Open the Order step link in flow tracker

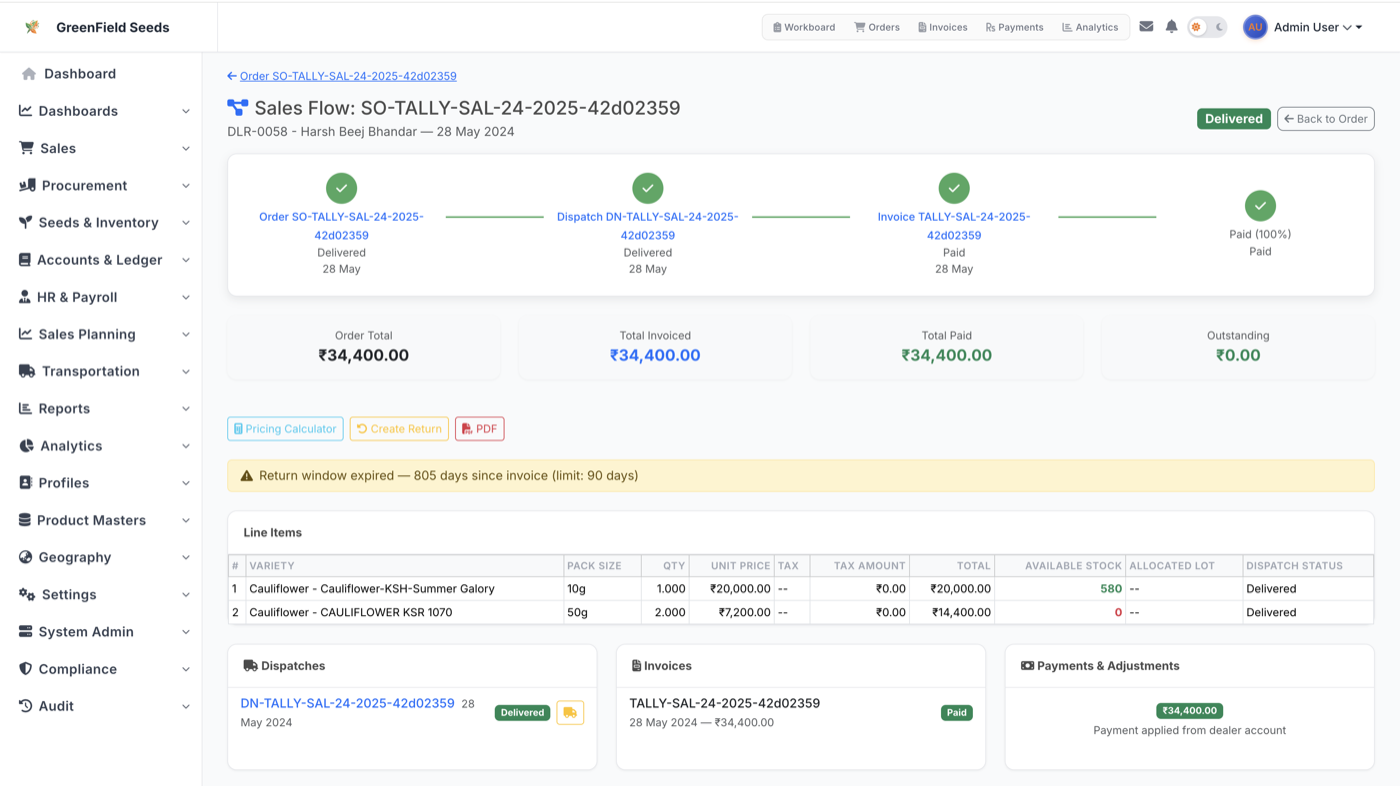(x=342, y=226)
